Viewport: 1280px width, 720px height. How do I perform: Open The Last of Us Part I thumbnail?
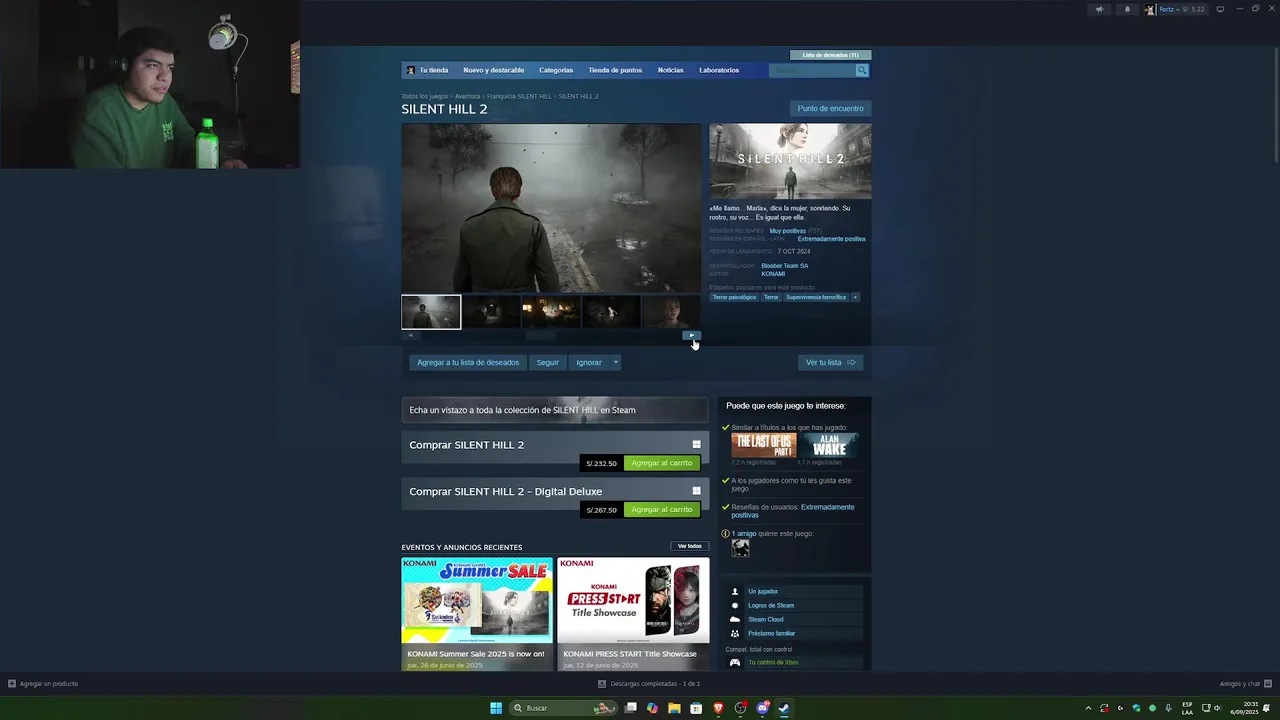click(763, 445)
